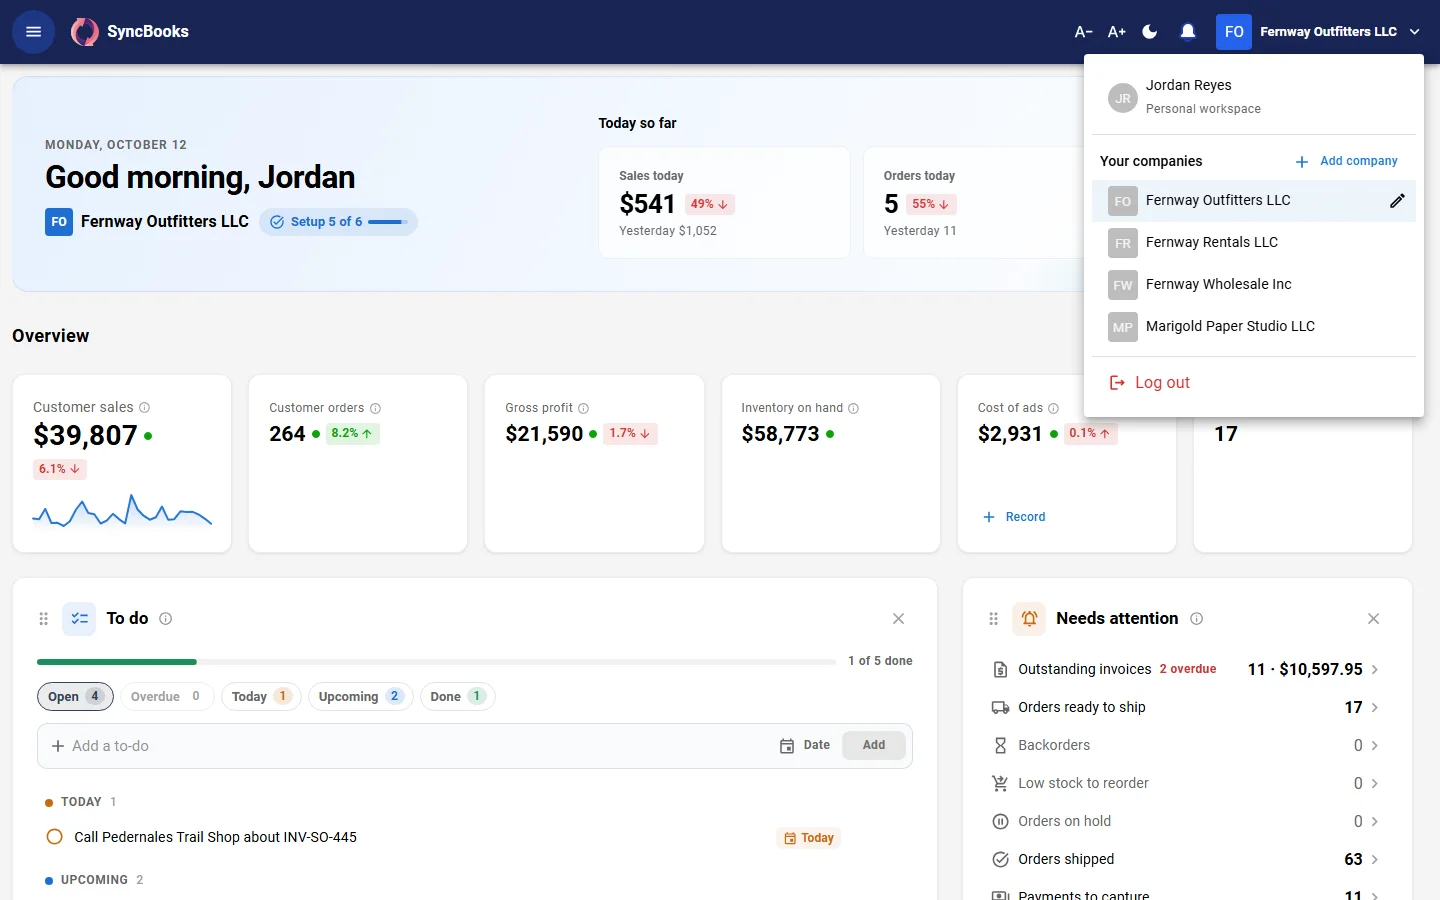Expand Outstanding invoices chevron

pos(1375,670)
